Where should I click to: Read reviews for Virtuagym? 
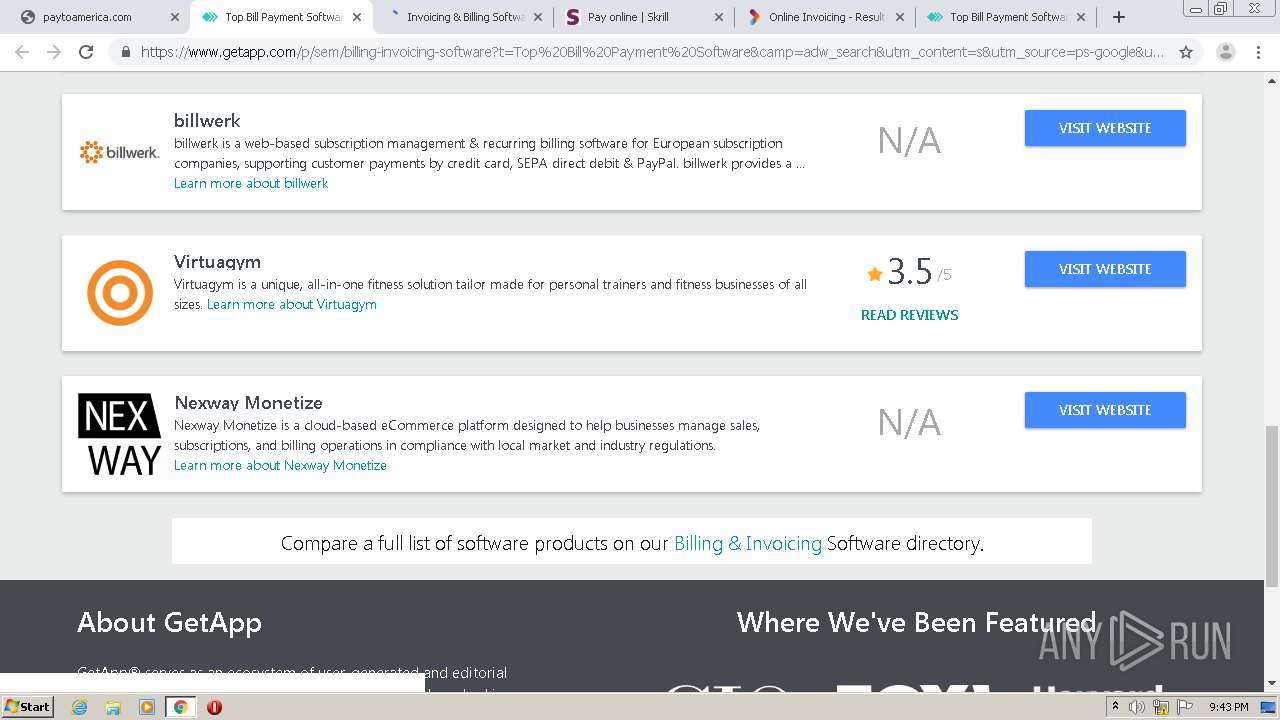[909, 315]
